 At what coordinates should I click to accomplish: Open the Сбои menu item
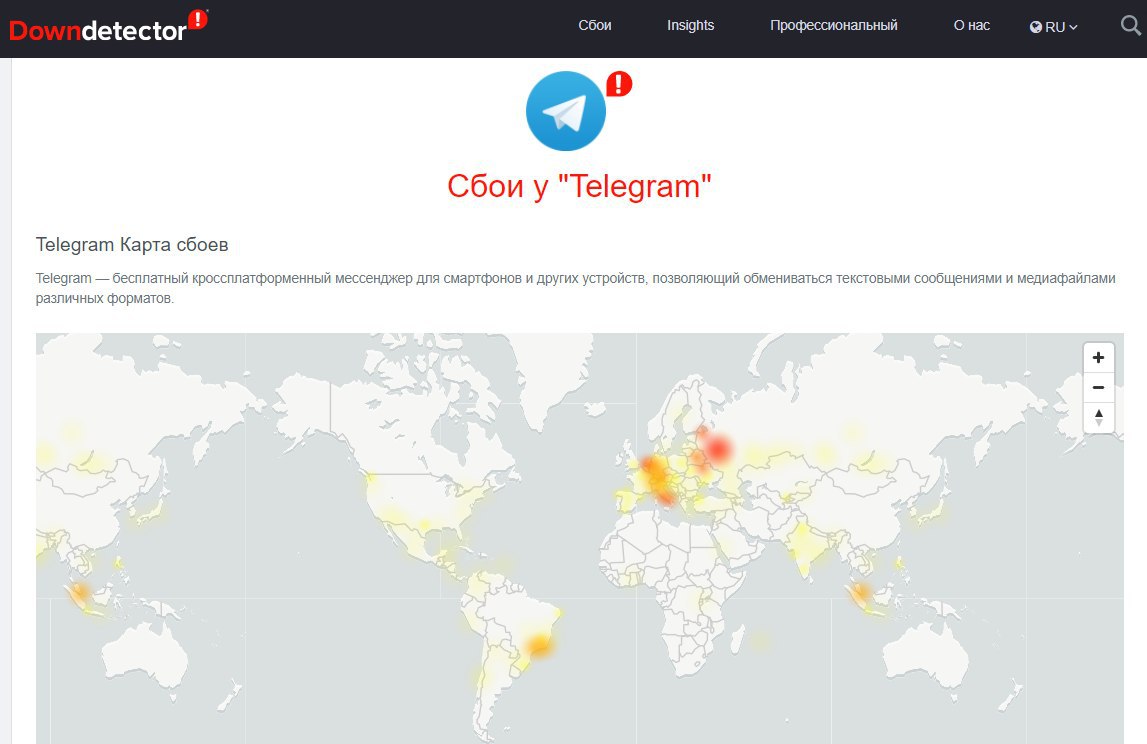pos(595,26)
